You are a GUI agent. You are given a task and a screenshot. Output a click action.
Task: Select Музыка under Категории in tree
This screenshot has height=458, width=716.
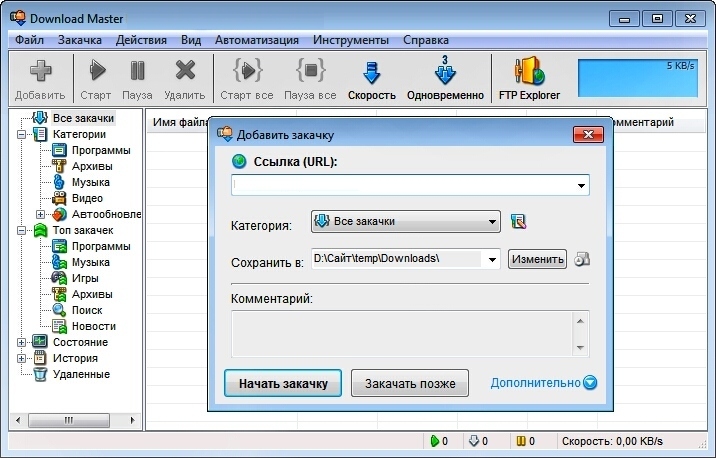point(90,182)
